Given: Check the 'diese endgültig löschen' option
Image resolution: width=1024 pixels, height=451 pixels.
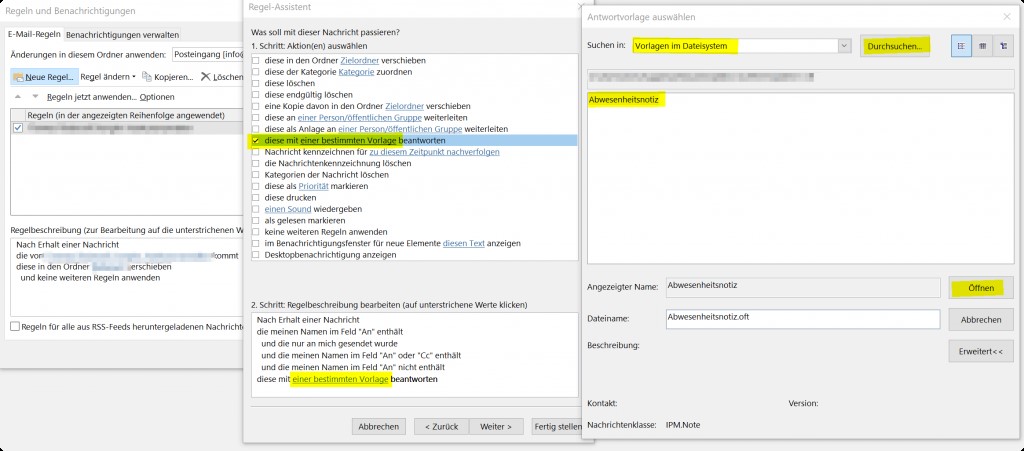Looking at the screenshot, I should pos(257,95).
